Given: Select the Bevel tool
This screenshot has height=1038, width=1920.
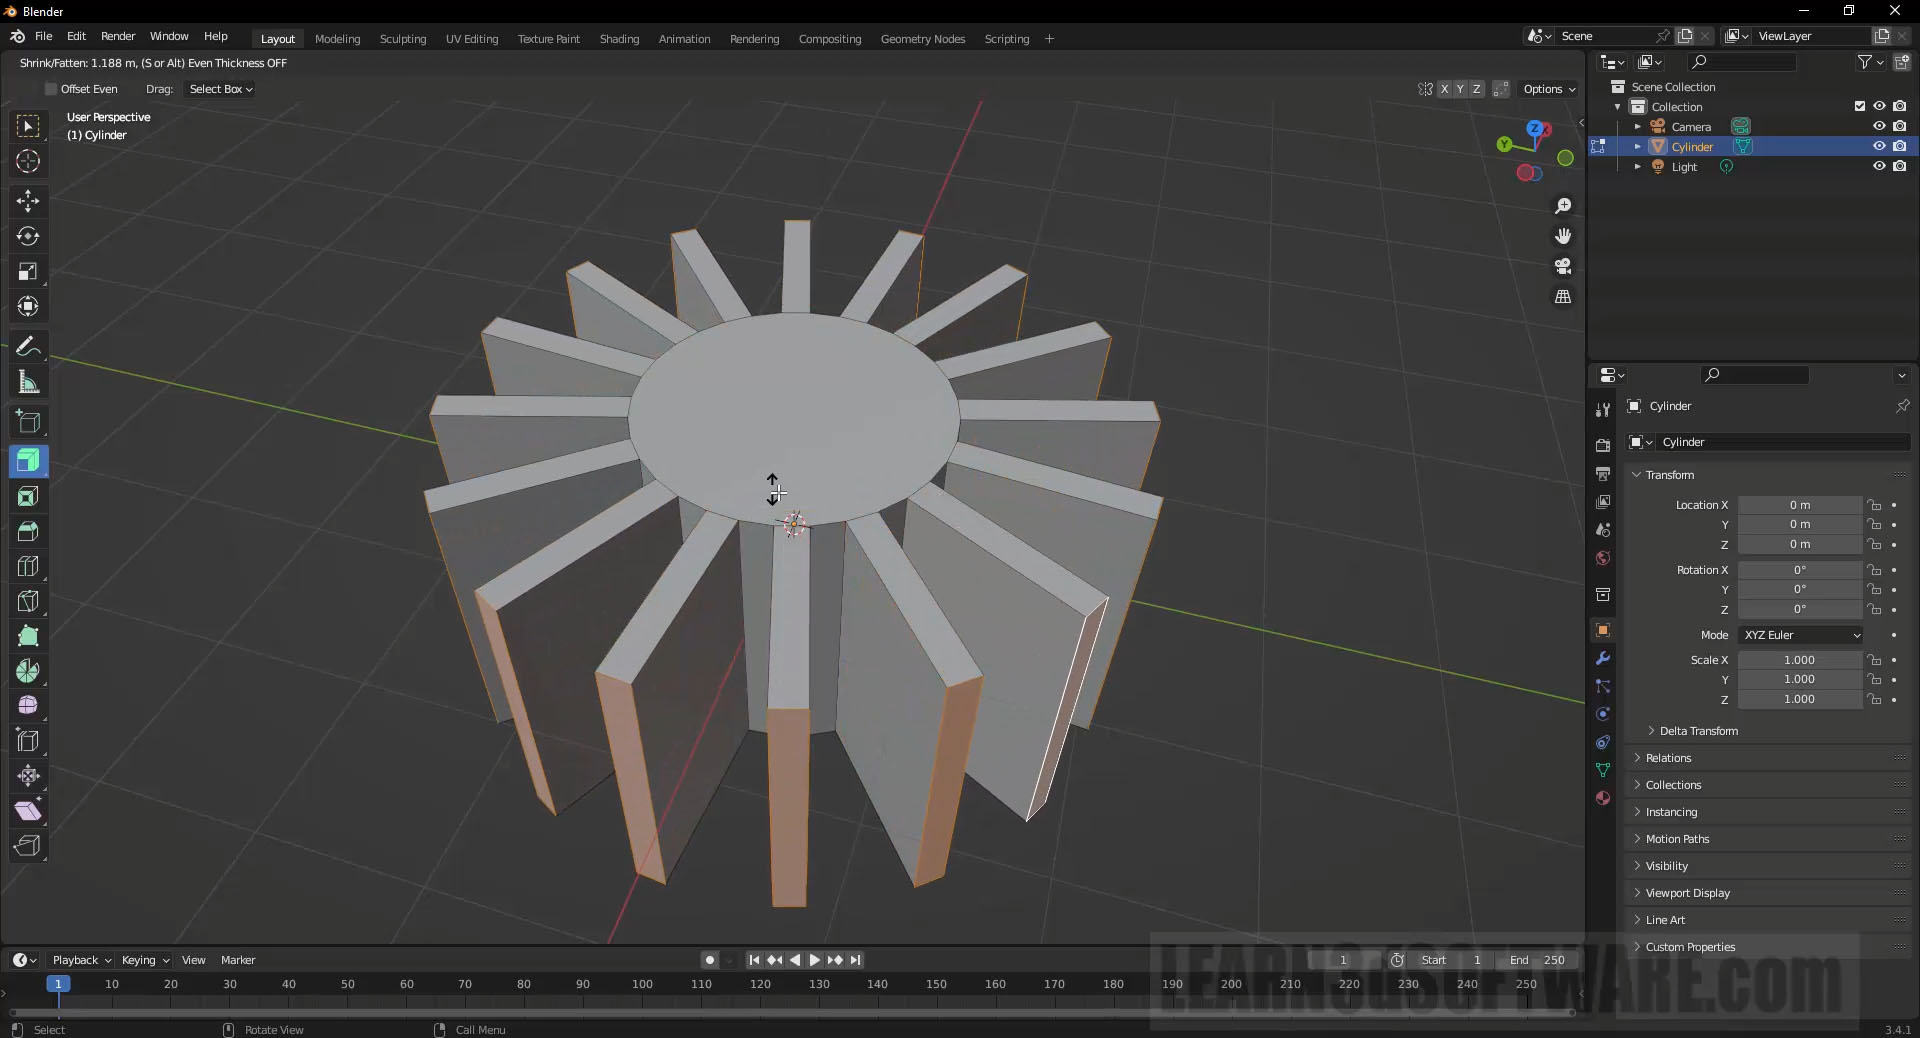Looking at the screenshot, I should tap(28, 532).
